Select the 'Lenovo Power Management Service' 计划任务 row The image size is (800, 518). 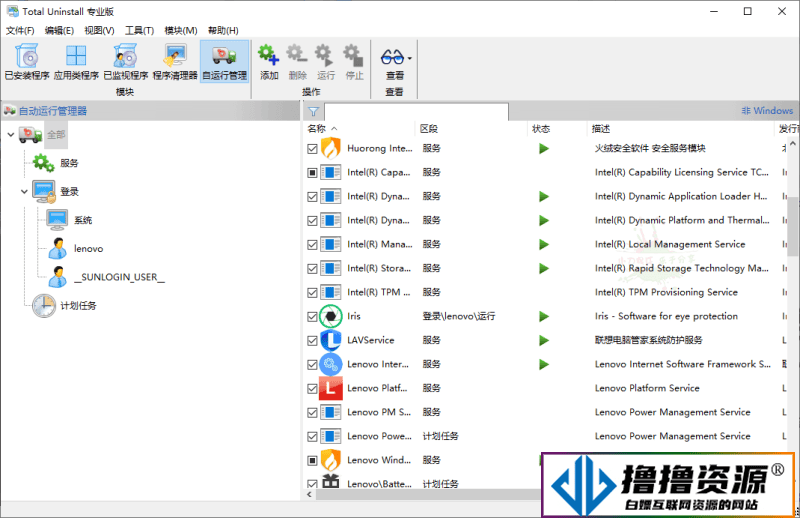[545, 436]
